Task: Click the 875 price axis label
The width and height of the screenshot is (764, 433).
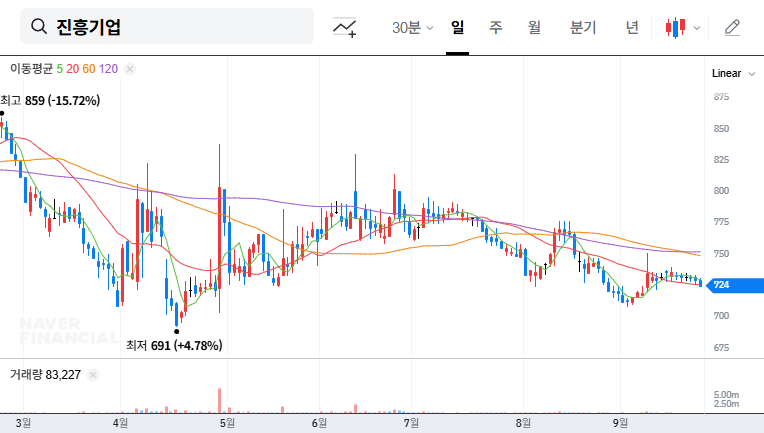Action: pyautogui.click(x=721, y=97)
